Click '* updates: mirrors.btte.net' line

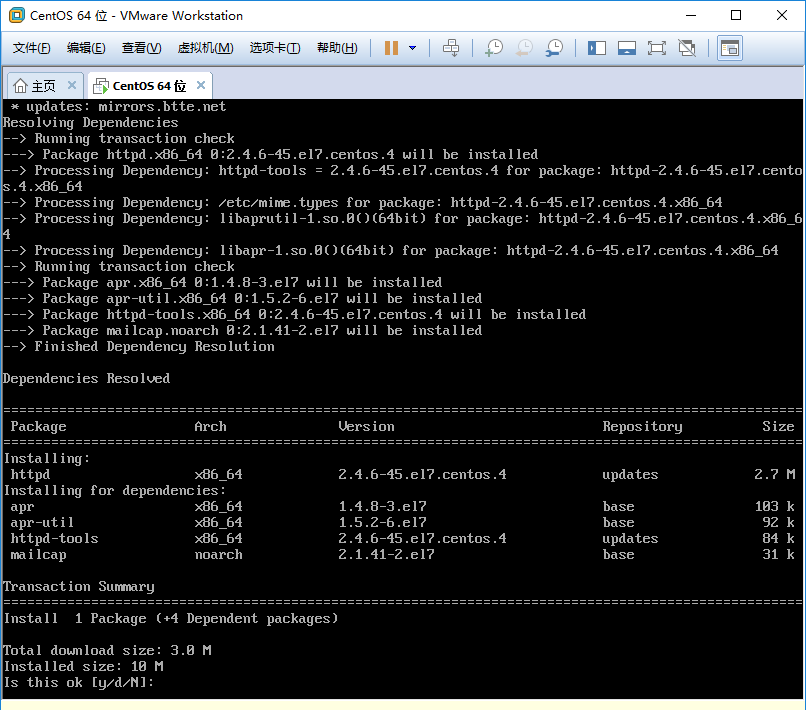118,106
